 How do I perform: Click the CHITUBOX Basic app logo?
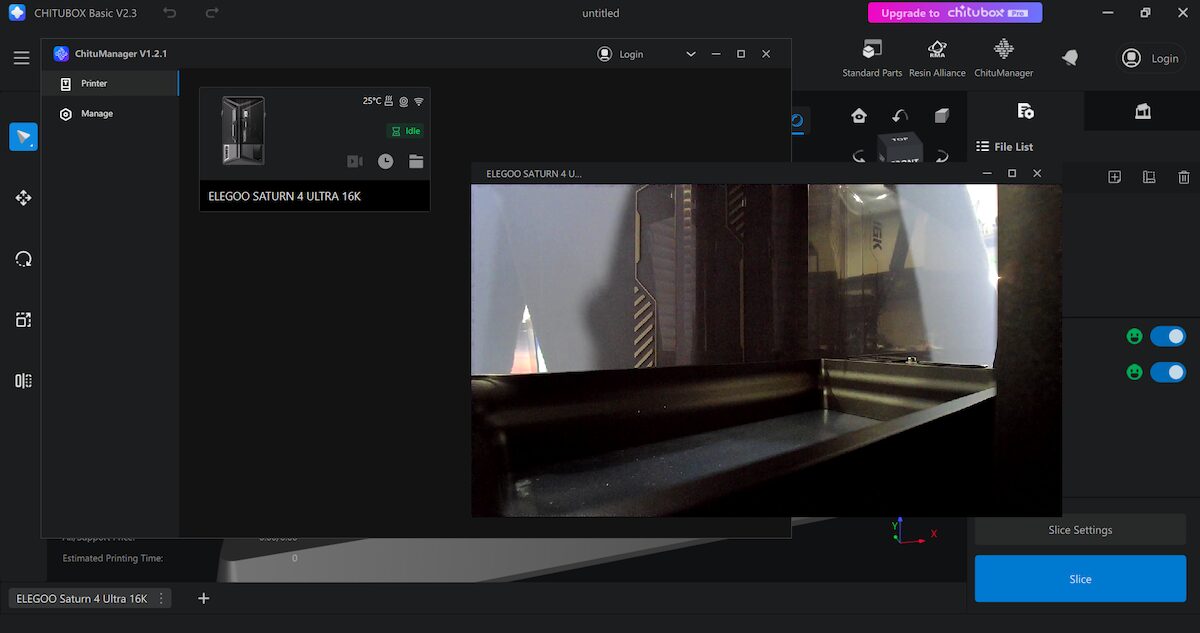click(17, 13)
